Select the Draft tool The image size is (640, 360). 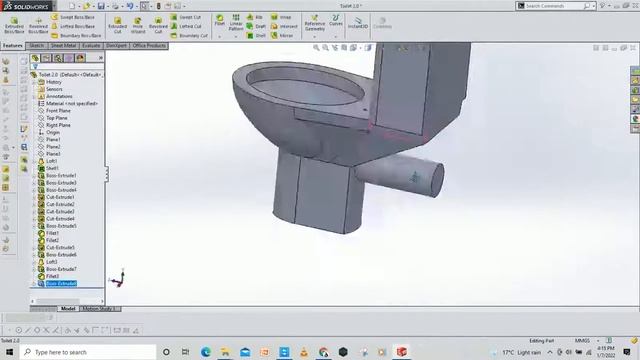point(256,26)
